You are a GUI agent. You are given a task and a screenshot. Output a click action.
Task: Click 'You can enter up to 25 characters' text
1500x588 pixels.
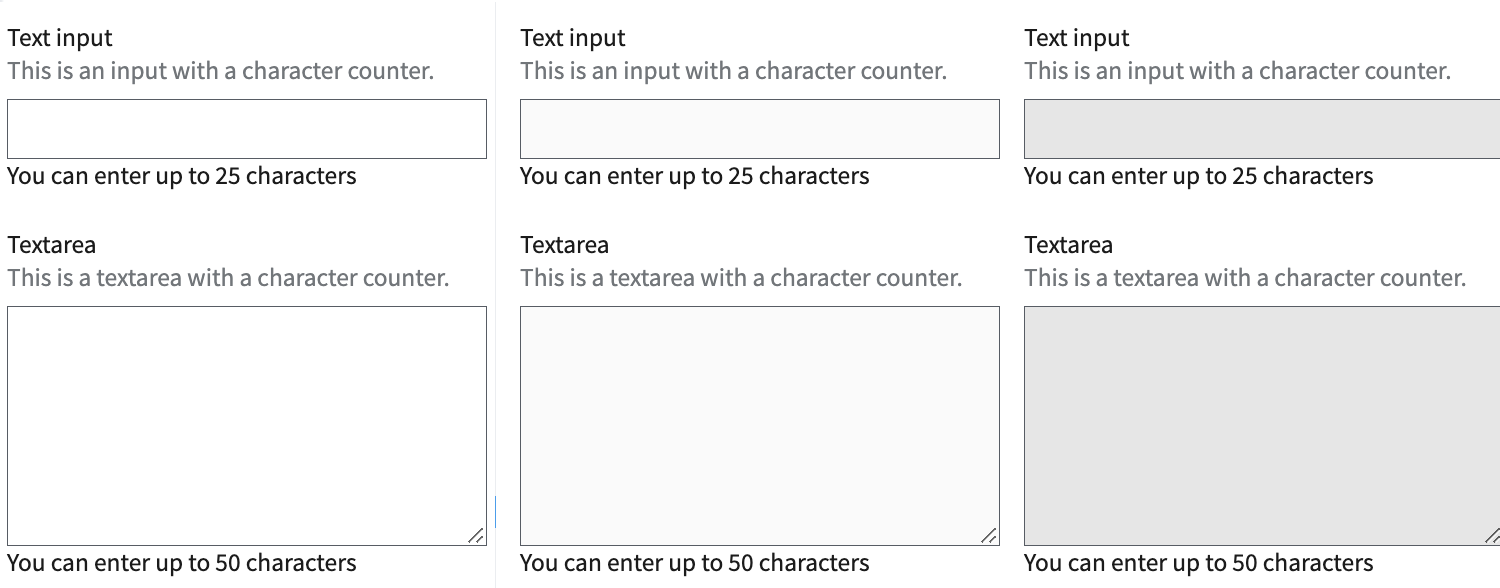[181, 176]
